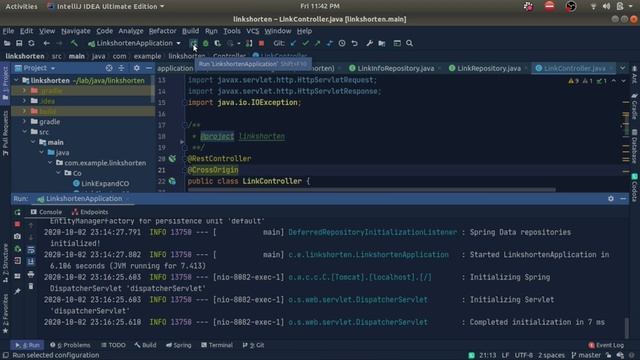Click the master Git branch widget
This screenshot has width=640, height=360.
[x=586, y=356]
